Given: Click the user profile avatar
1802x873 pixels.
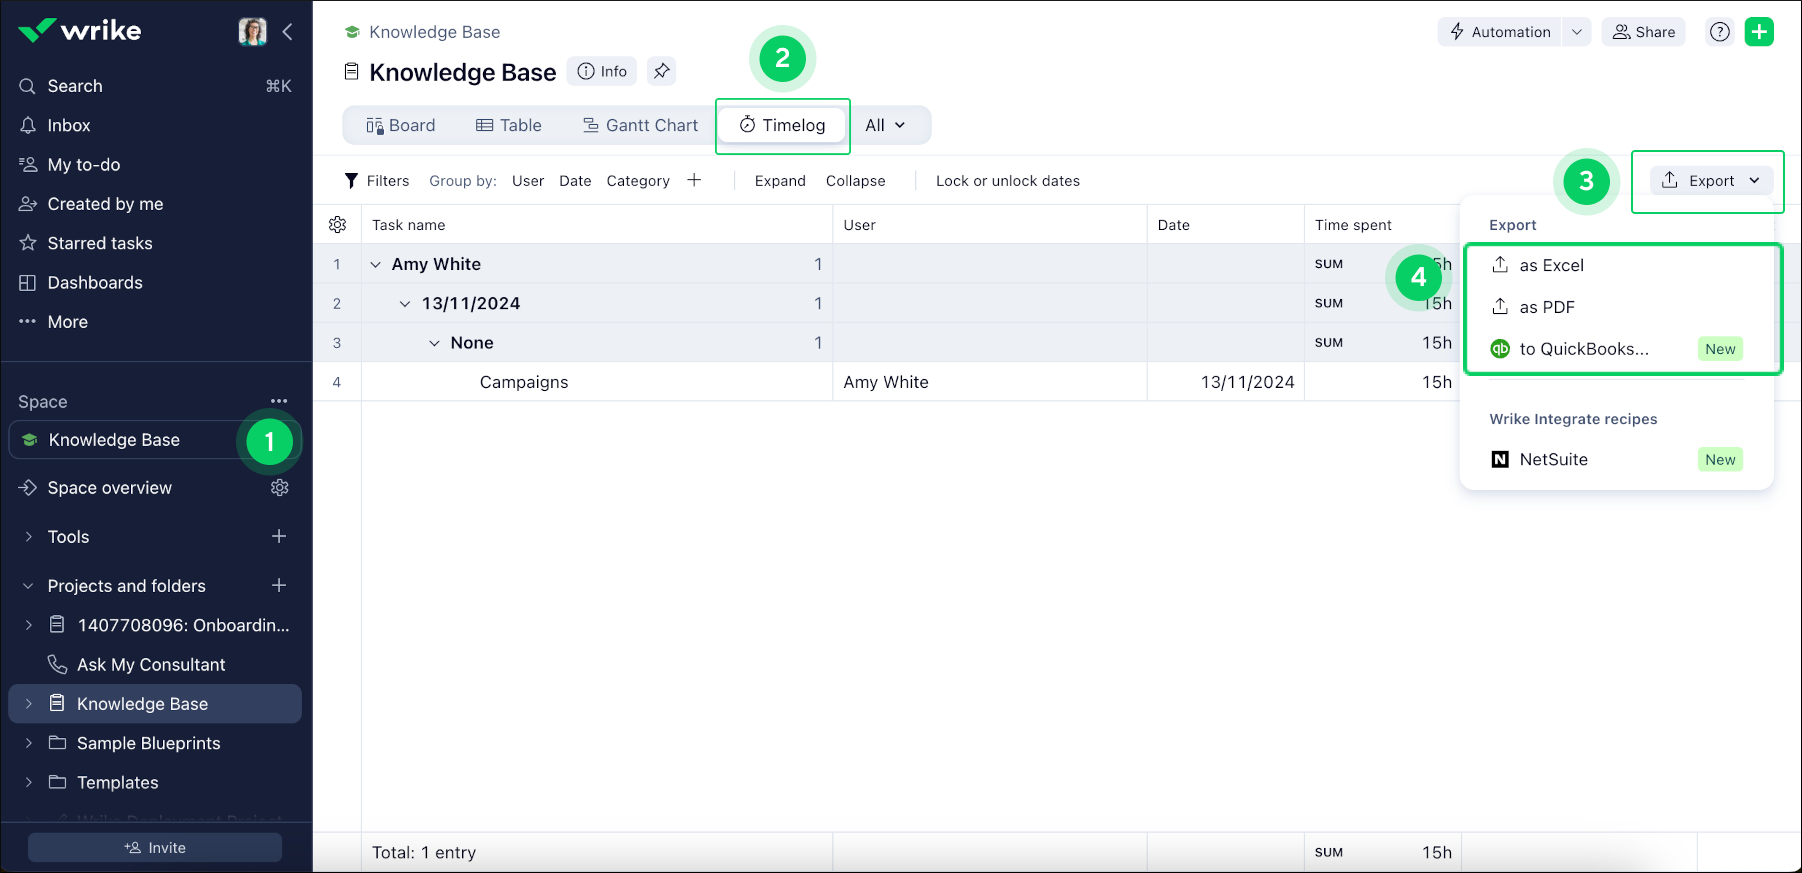Looking at the screenshot, I should point(252,32).
